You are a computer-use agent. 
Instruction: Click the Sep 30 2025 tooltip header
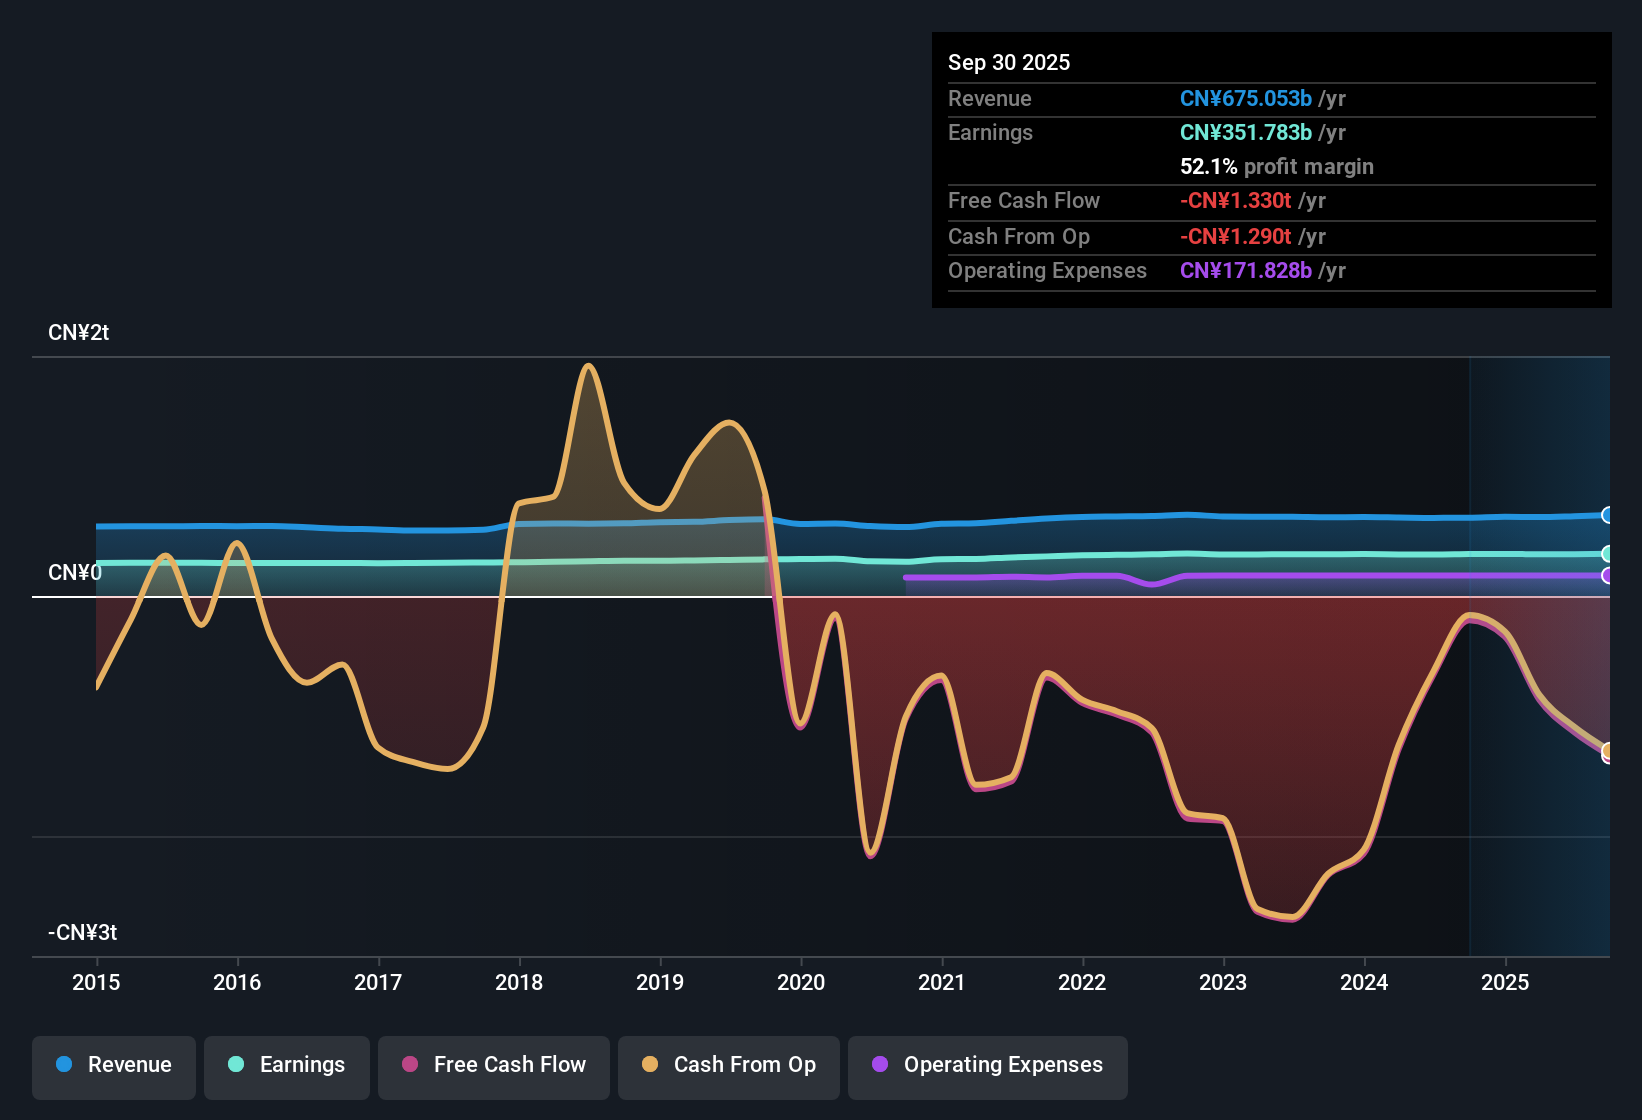point(1009,62)
